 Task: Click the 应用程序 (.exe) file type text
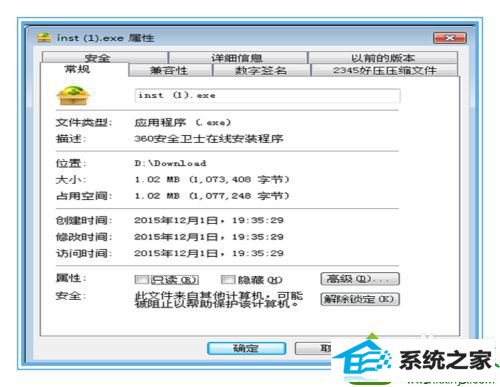pos(183,122)
